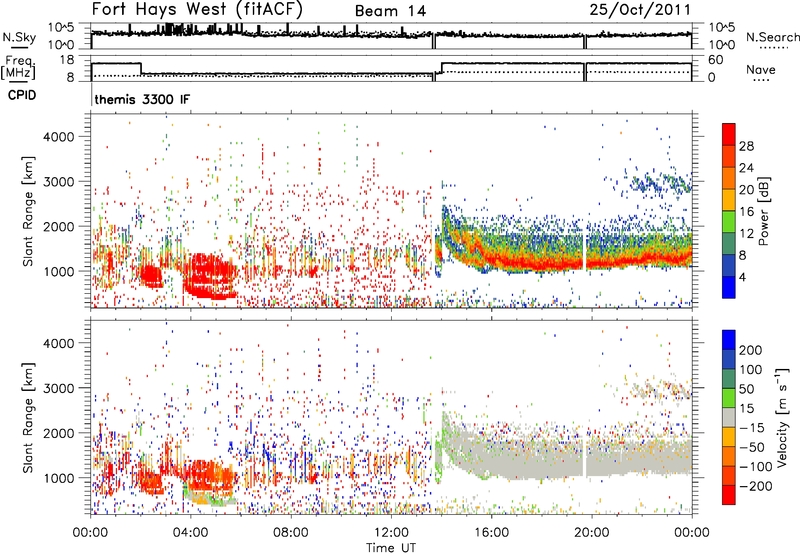Click the 'Beam 14' label

click(x=390, y=11)
